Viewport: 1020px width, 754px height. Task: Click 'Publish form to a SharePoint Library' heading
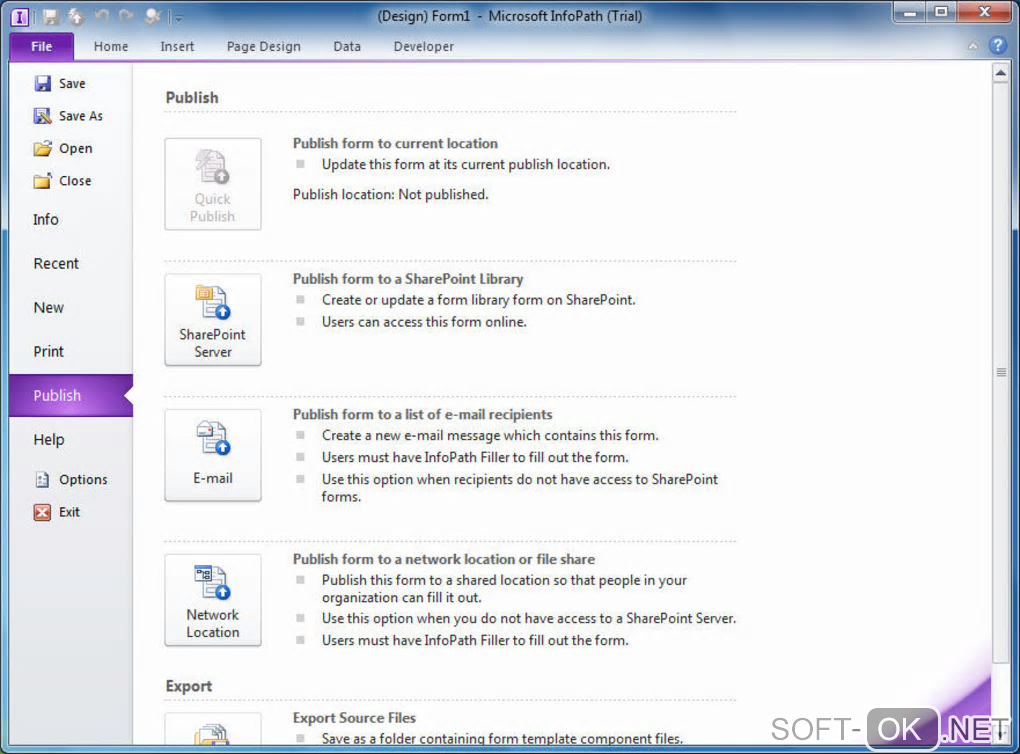pos(408,278)
